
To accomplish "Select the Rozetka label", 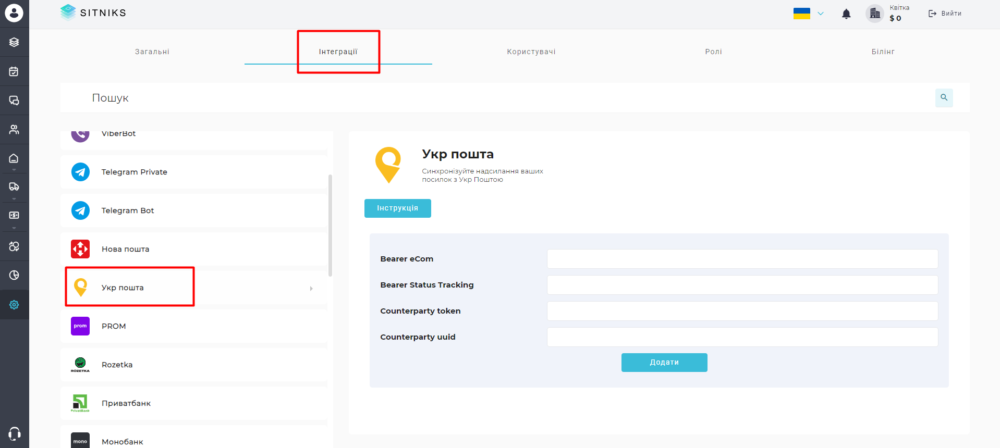I will [x=117, y=365].
